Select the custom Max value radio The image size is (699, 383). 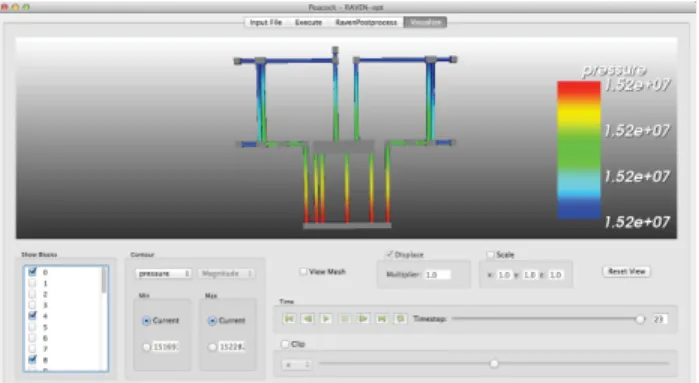pos(212,346)
